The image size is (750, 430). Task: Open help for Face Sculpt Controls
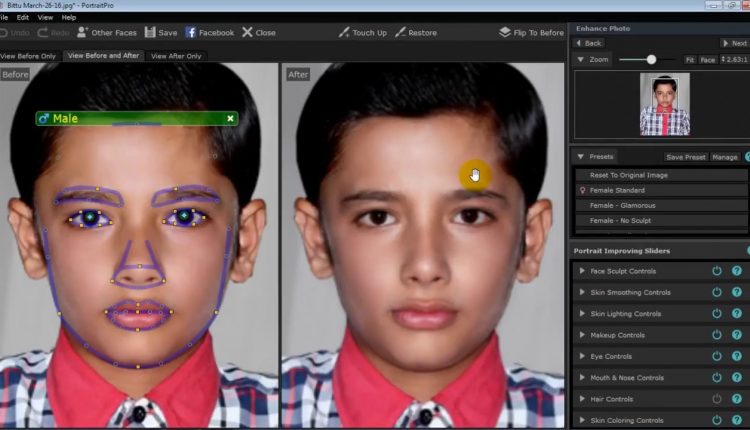coord(737,271)
